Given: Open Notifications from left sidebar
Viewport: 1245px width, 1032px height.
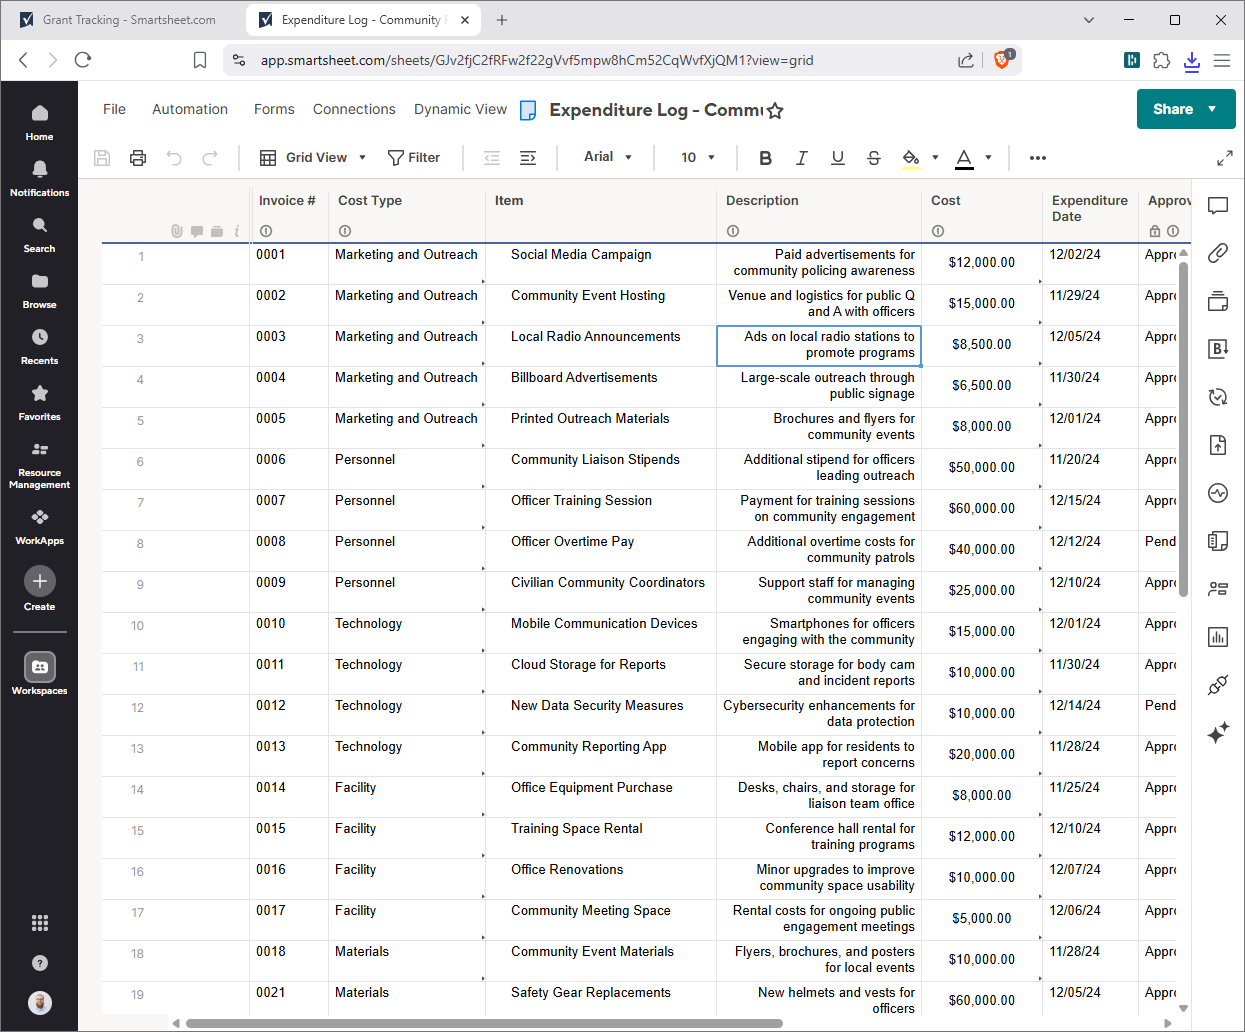Looking at the screenshot, I should pyautogui.click(x=39, y=178).
